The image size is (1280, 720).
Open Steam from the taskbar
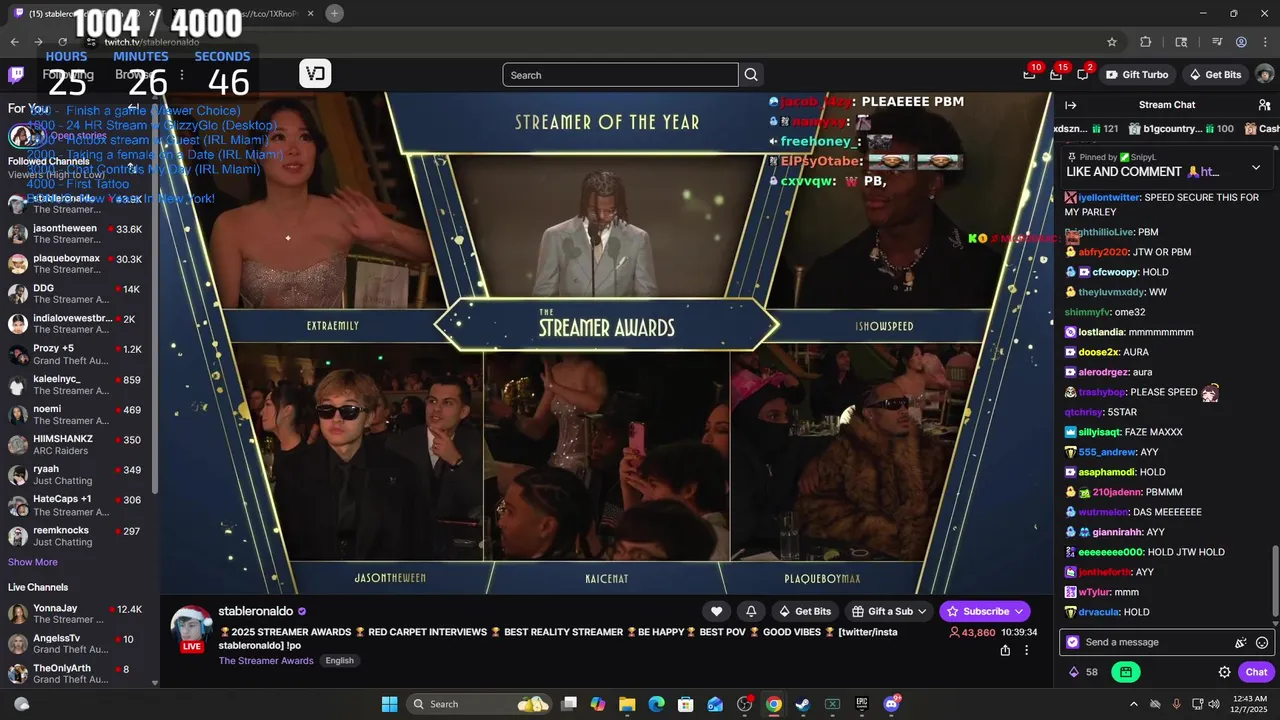tap(802, 704)
